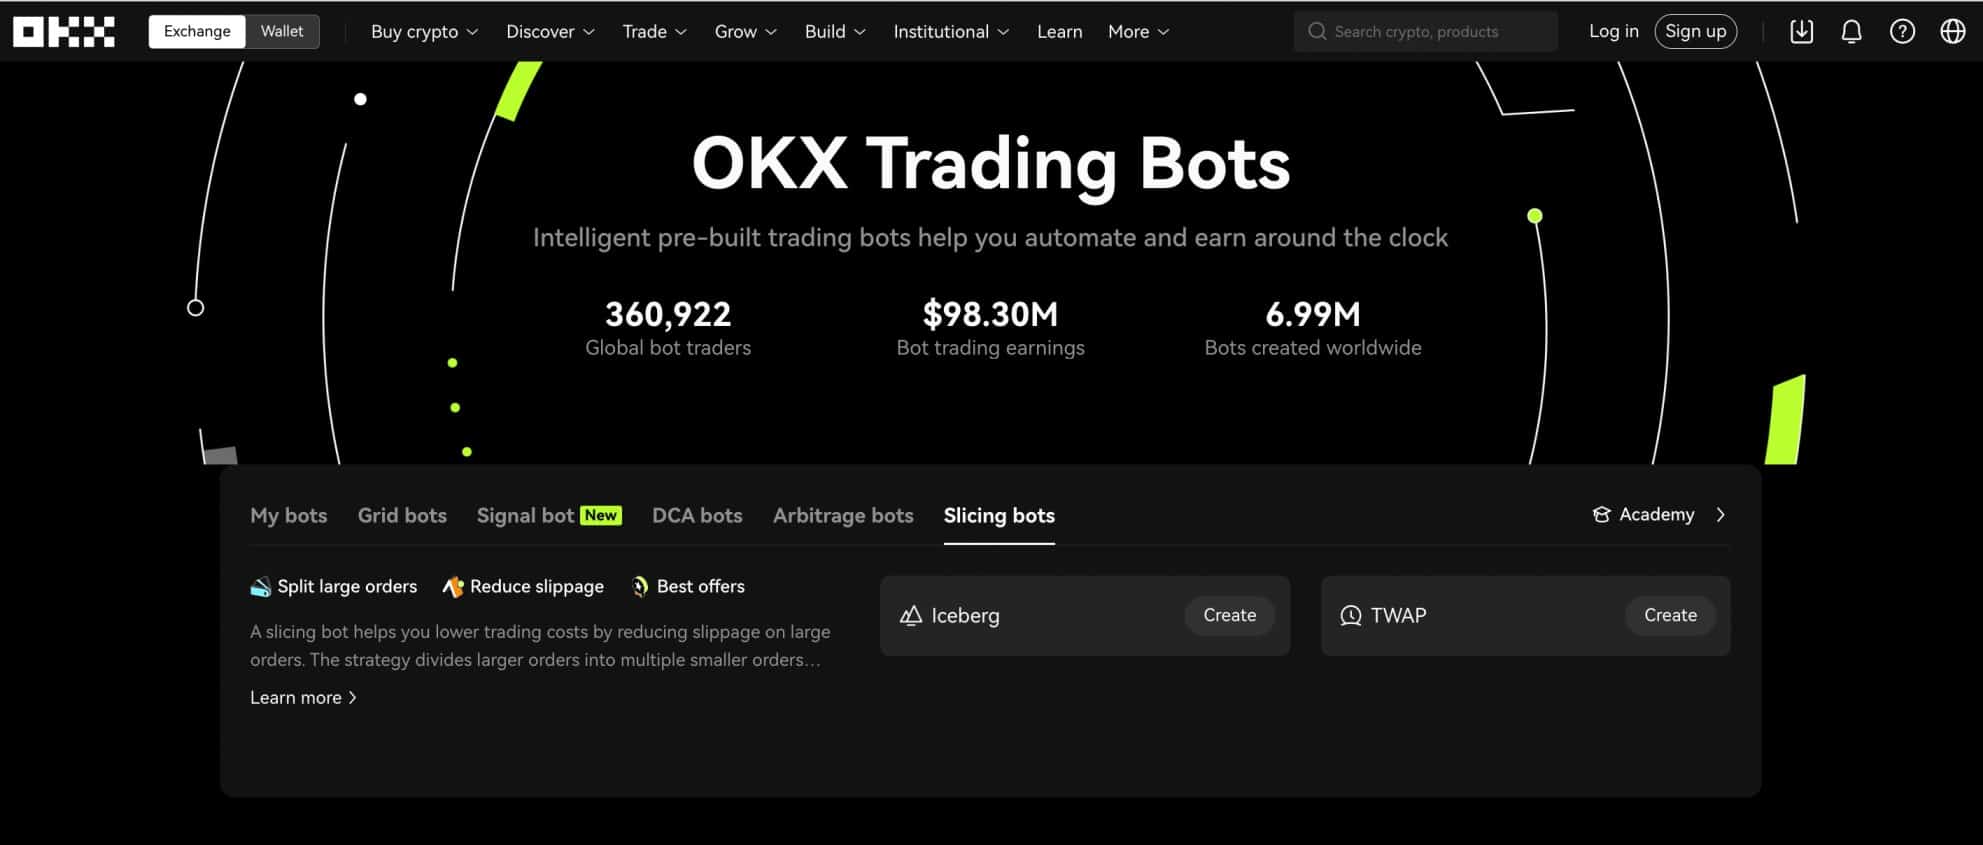The image size is (1983, 845).
Task: Click the Academy graduation cap icon
Action: click(1601, 515)
